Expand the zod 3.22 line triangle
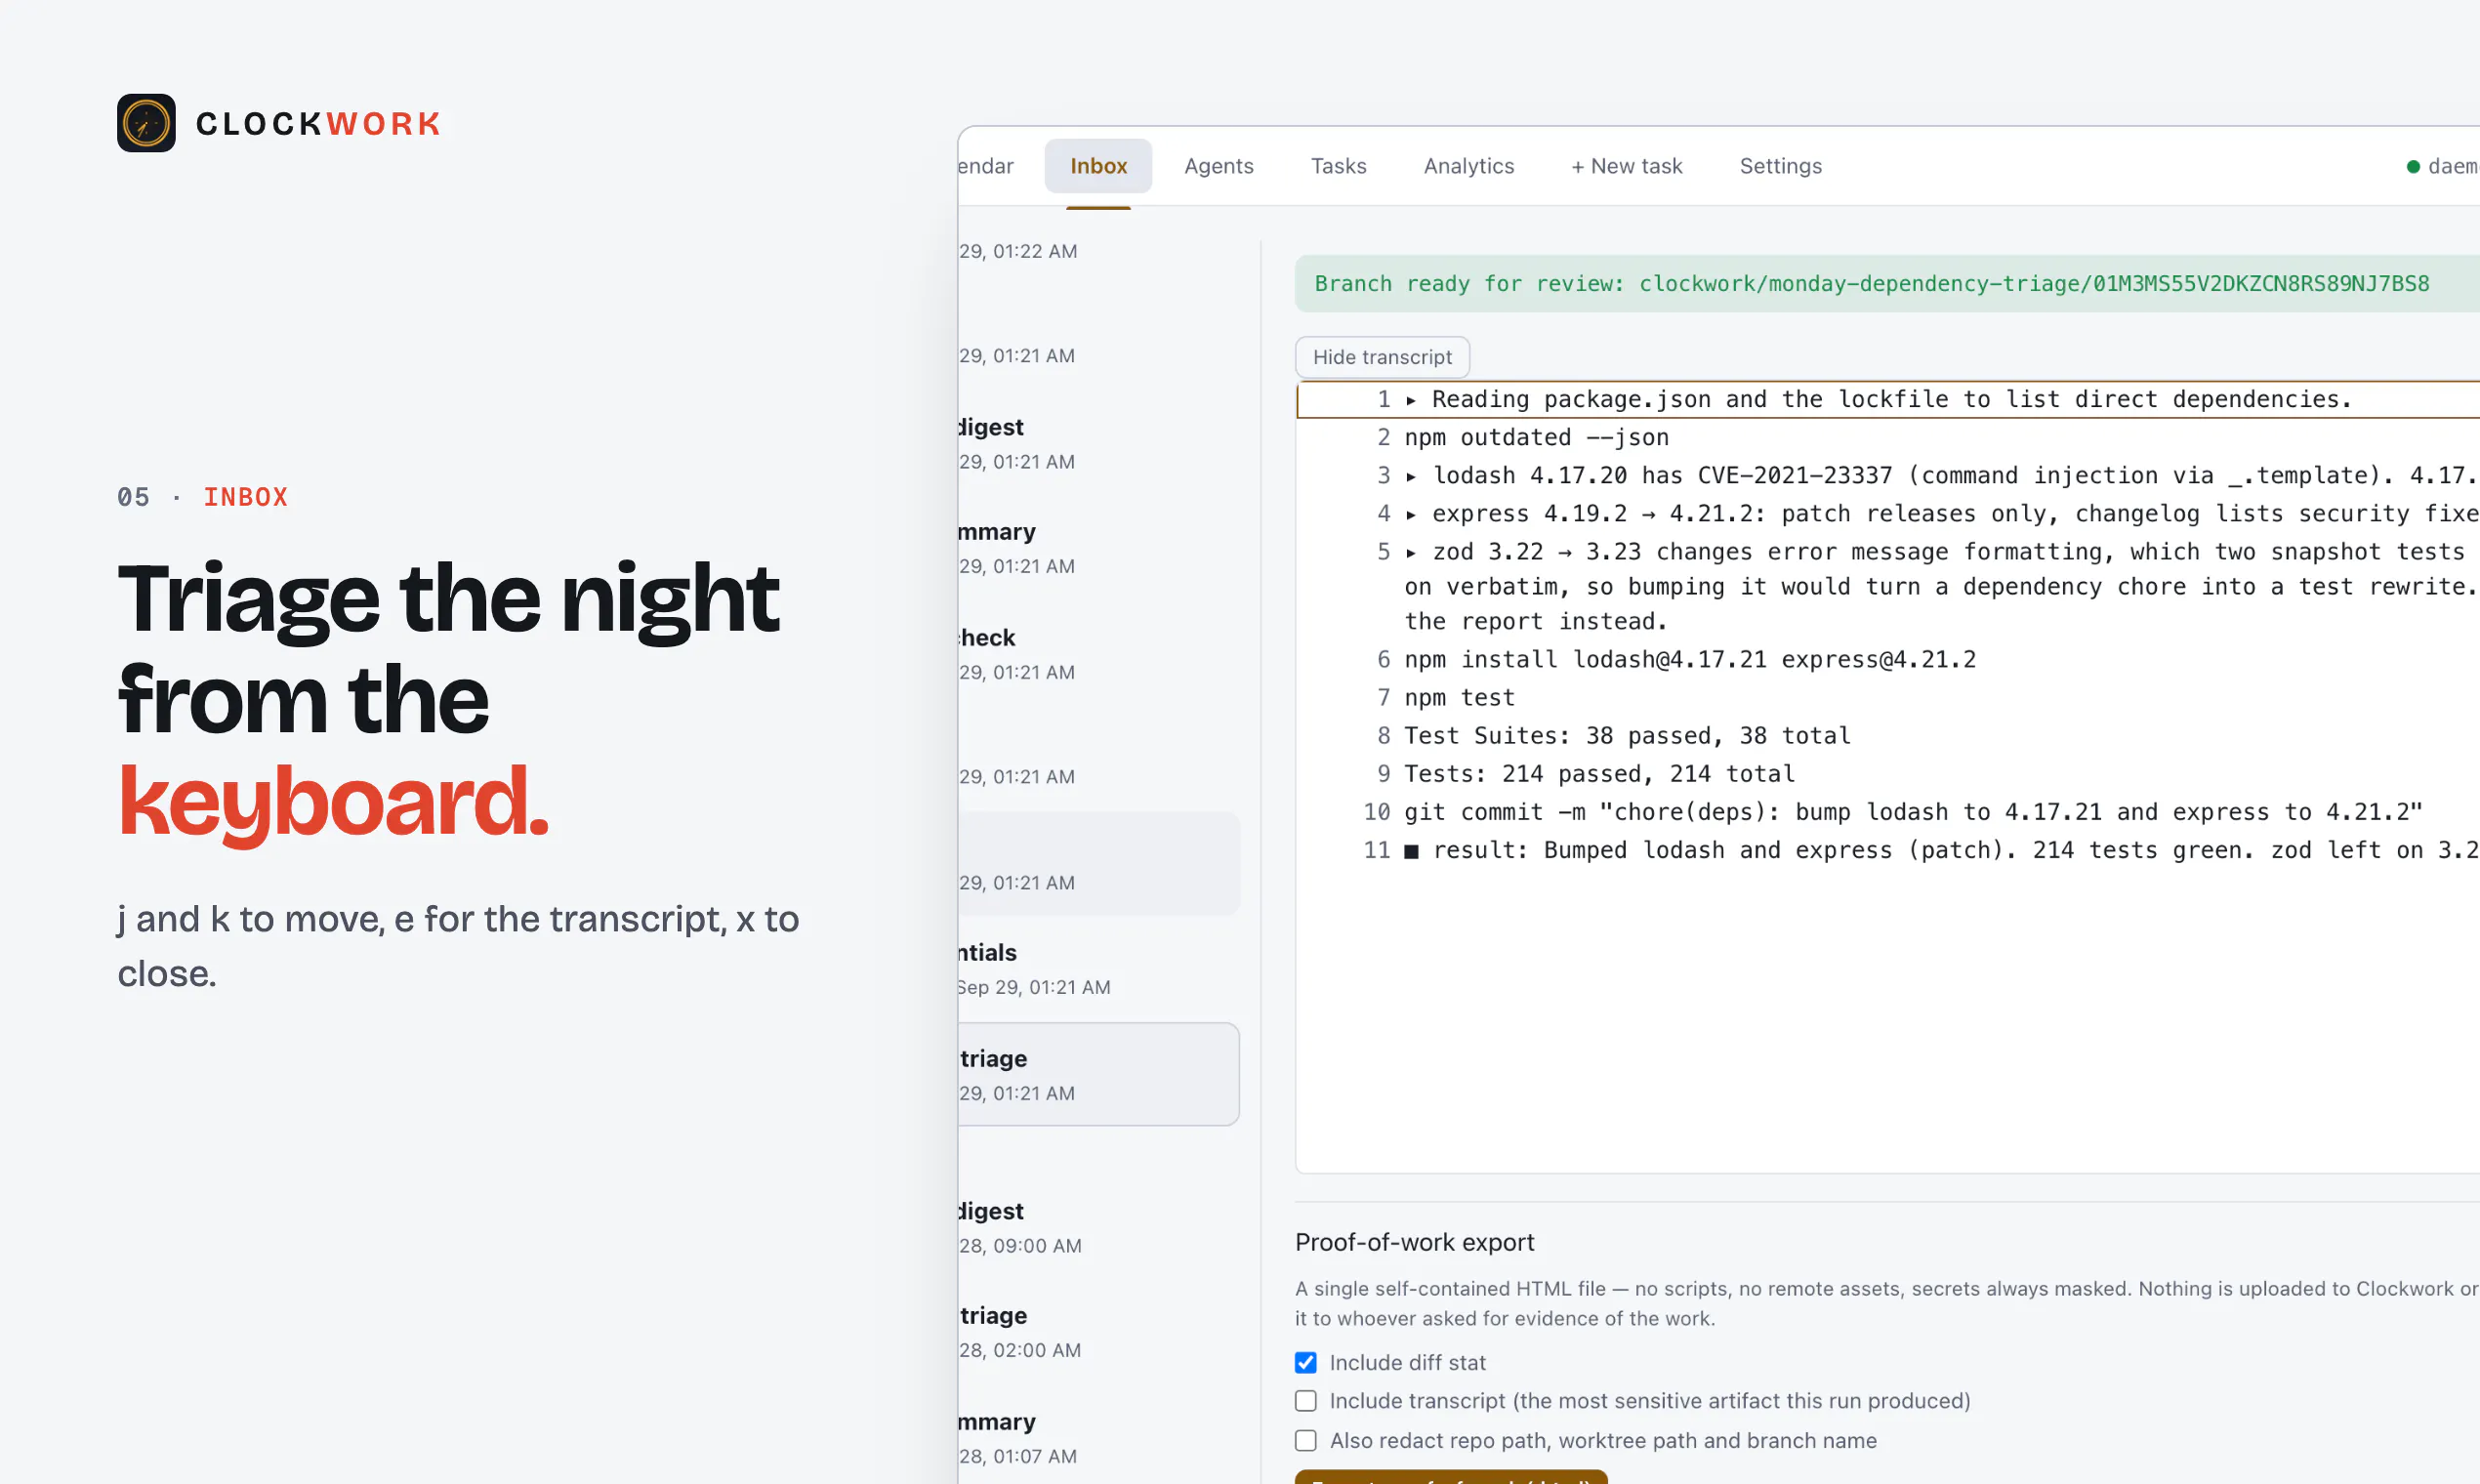This screenshot has height=1484, width=2480. [x=1411, y=552]
